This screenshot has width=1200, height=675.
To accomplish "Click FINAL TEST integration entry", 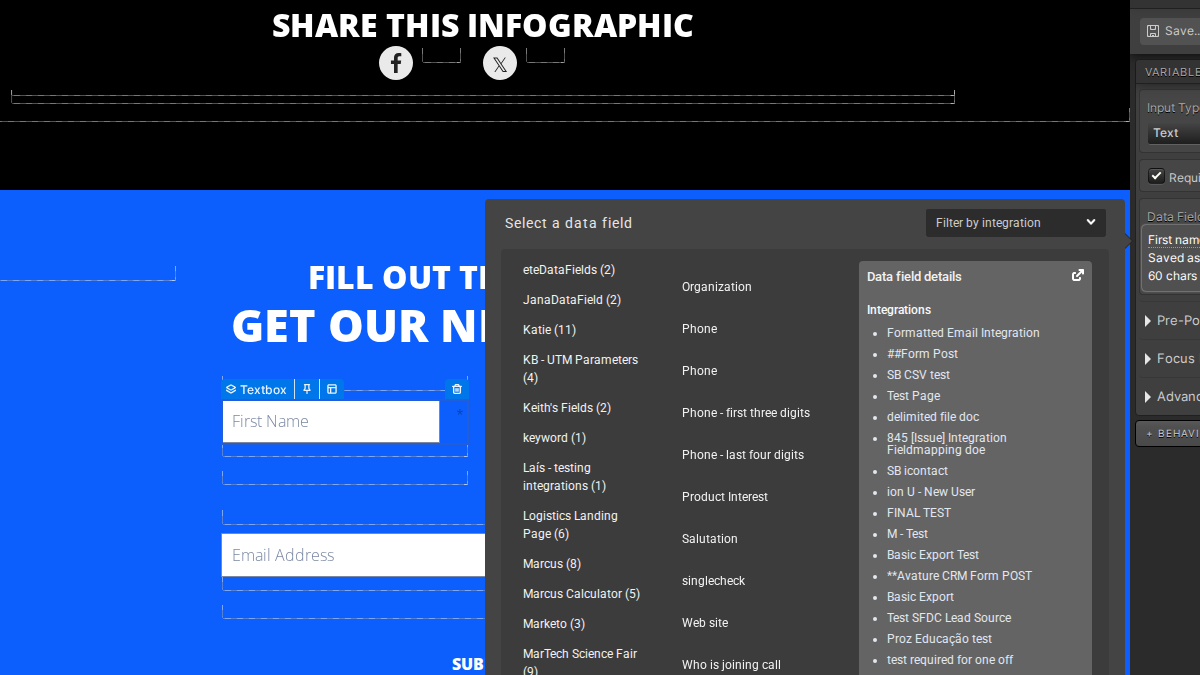I will tap(919, 513).
